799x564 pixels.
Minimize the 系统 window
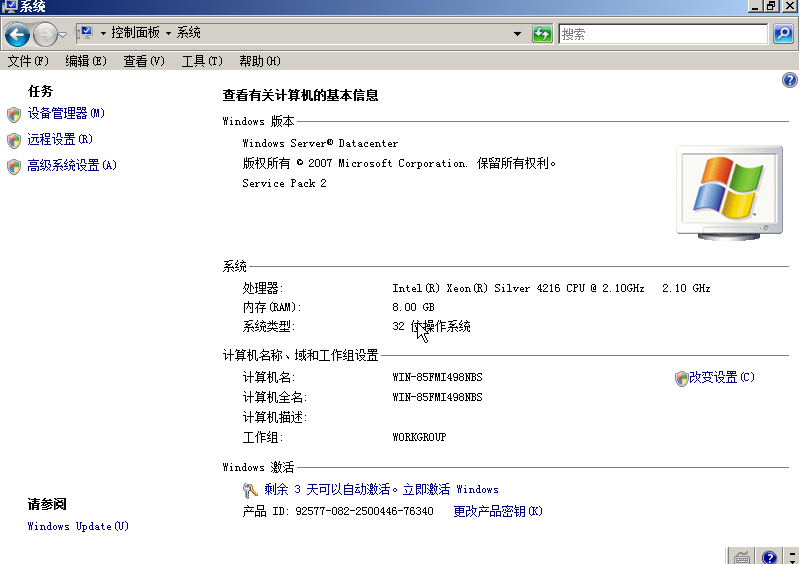(x=755, y=6)
